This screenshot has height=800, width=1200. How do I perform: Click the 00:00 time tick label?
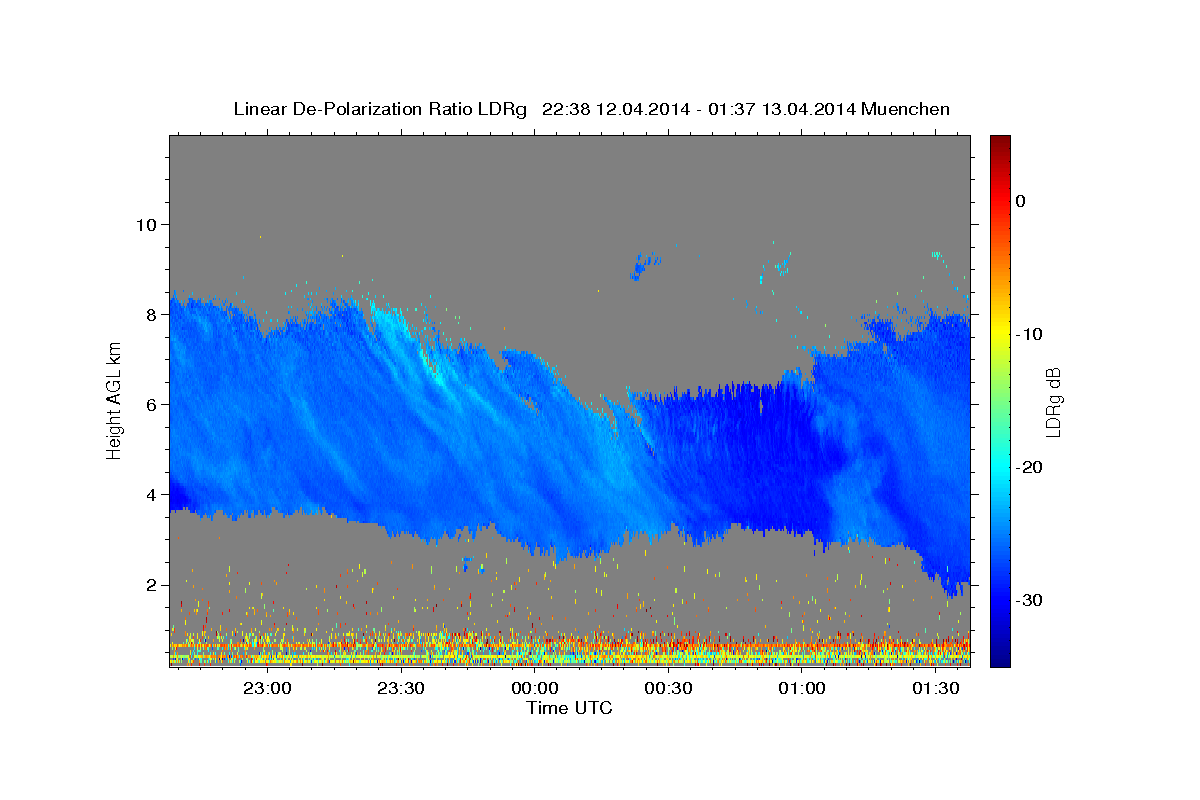[534, 688]
